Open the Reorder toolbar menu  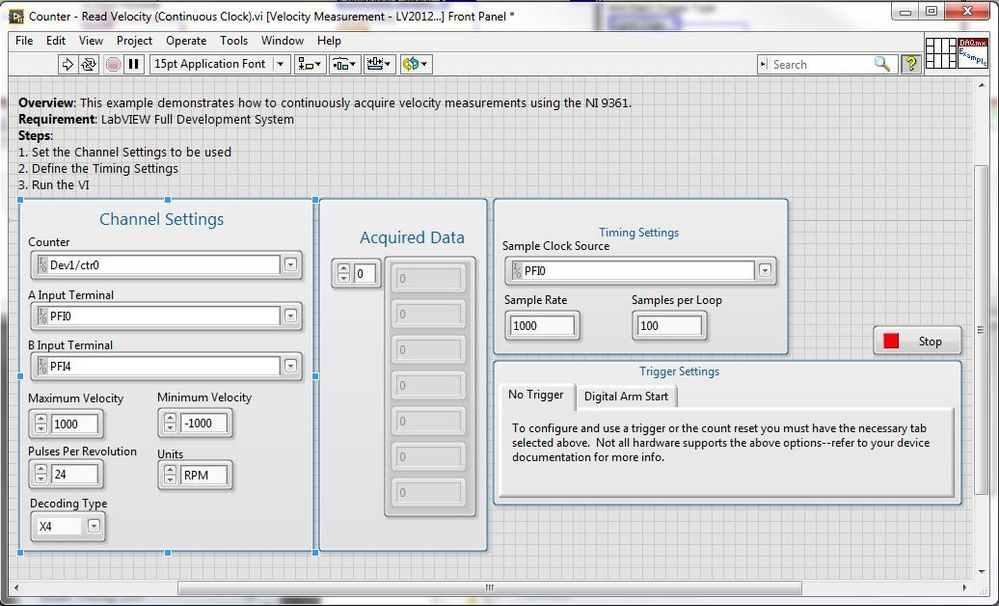(x=416, y=64)
